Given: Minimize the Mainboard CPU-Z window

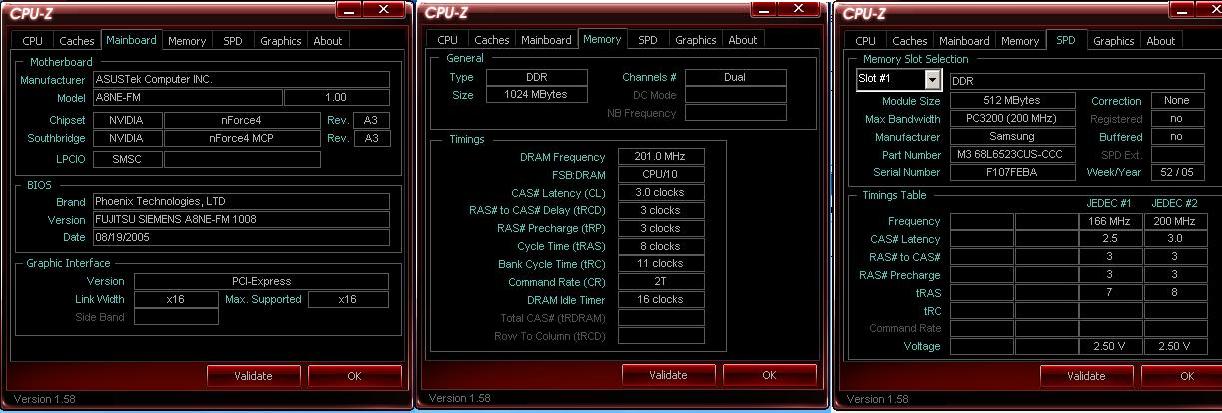Looking at the screenshot, I should click(x=349, y=9).
